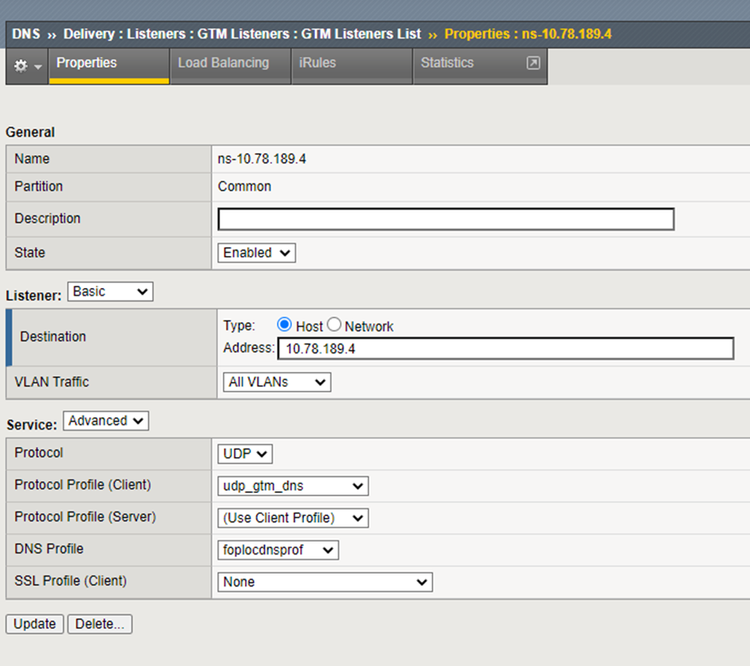Switch to the Load Balancing tab
This screenshot has height=666, width=750.
(x=223, y=63)
